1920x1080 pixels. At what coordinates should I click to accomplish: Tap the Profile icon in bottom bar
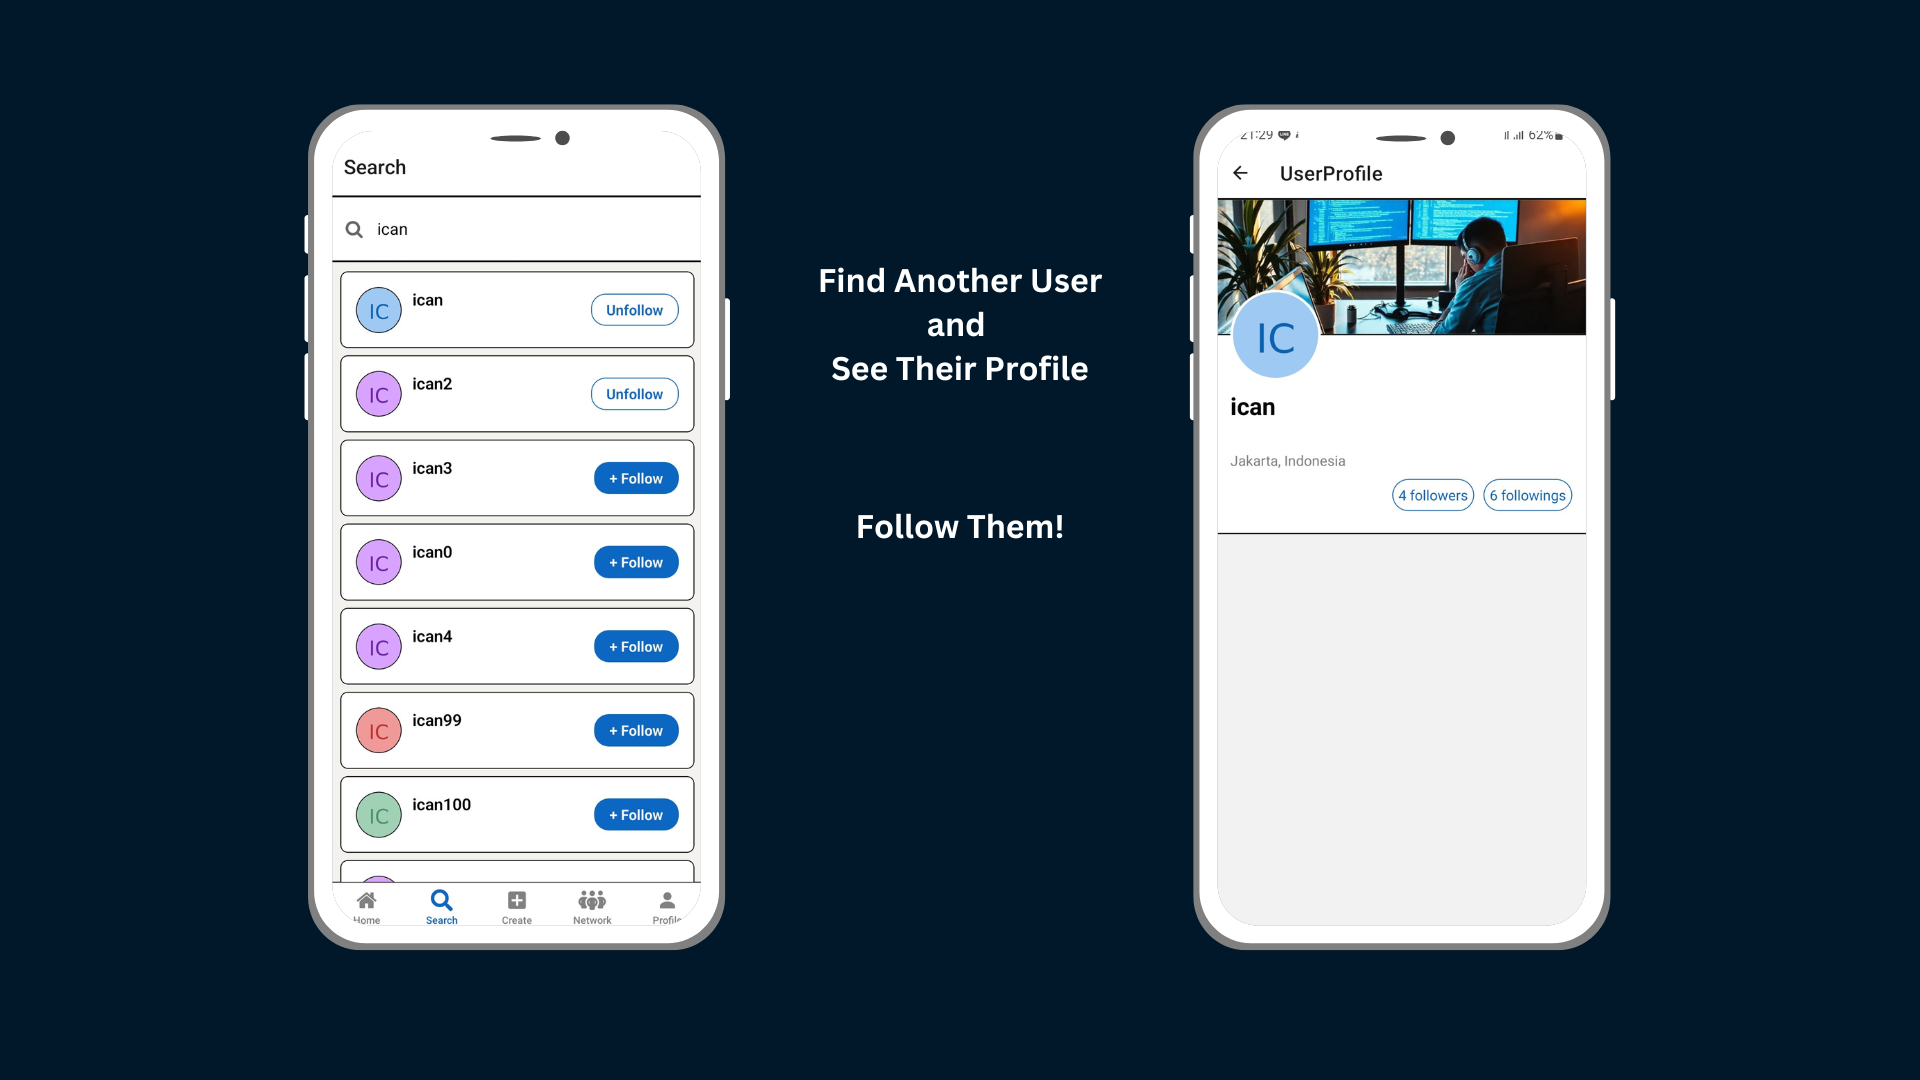[x=667, y=906]
